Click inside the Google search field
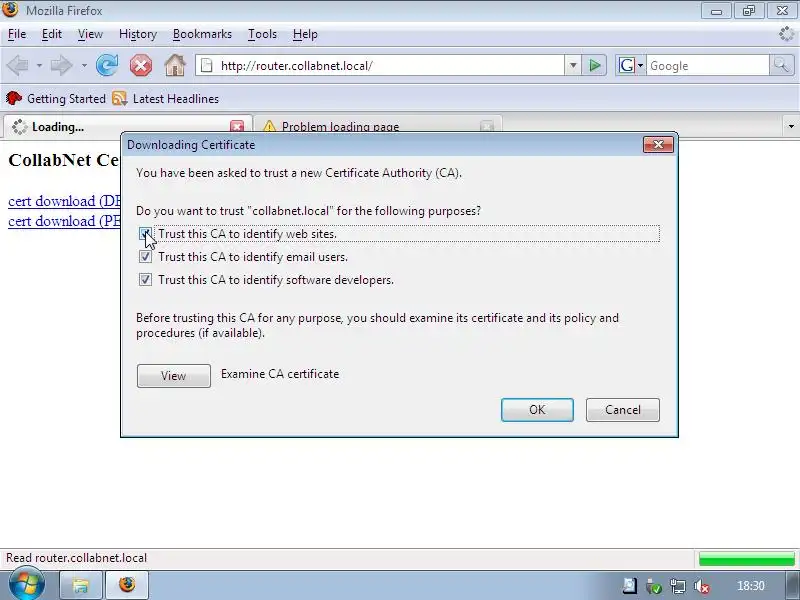800x600 pixels. [707, 65]
